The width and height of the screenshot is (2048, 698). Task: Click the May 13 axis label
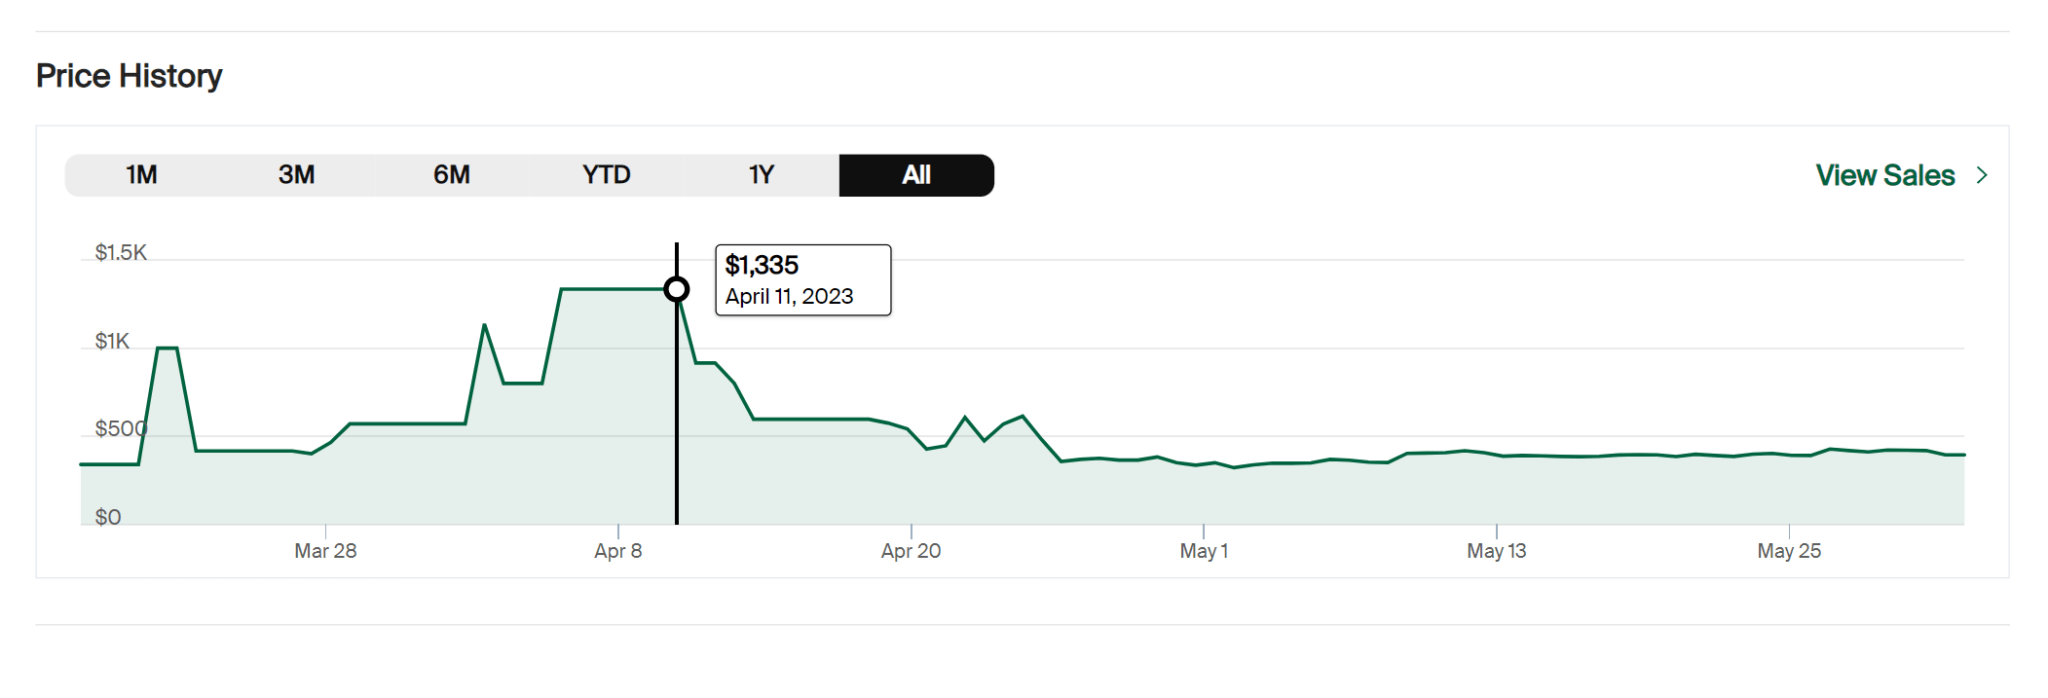tap(1496, 551)
